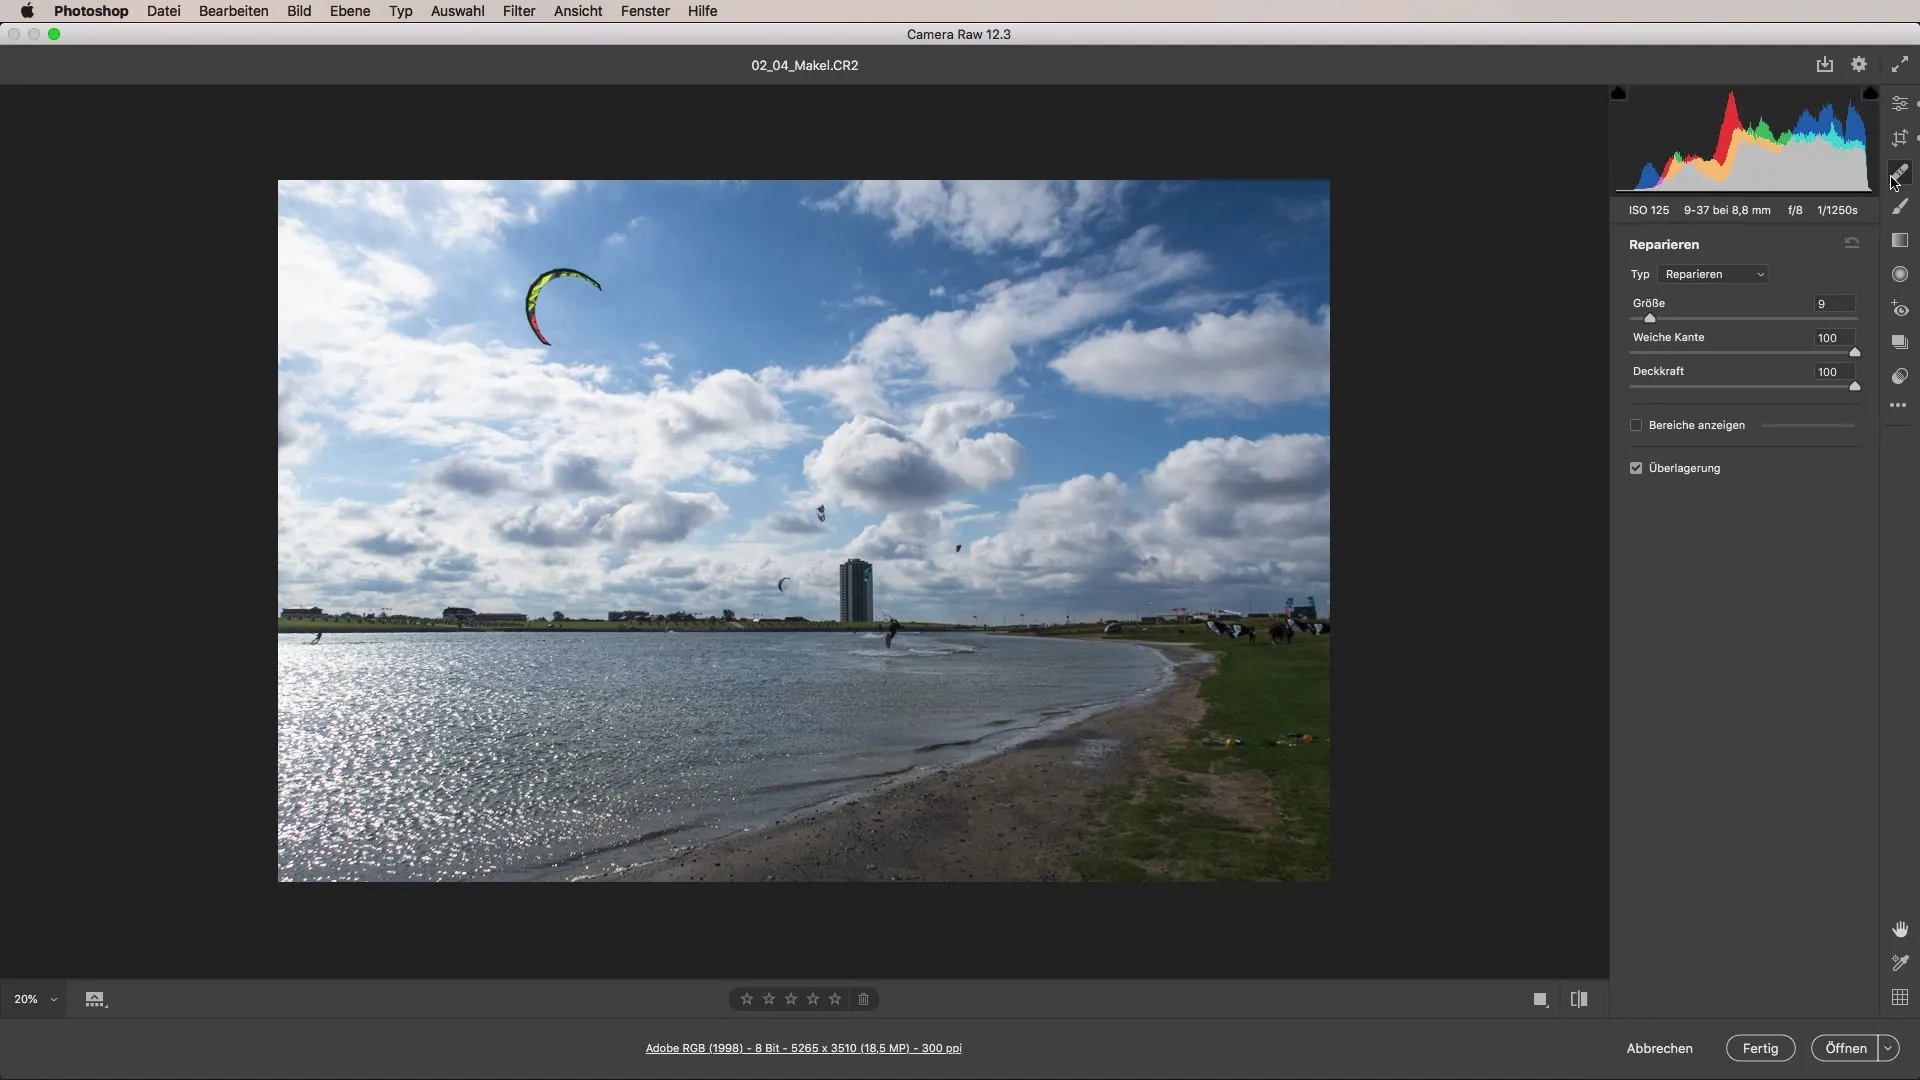The image size is (1920, 1080).
Task: Open the Fenster menu
Action: (645, 11)
